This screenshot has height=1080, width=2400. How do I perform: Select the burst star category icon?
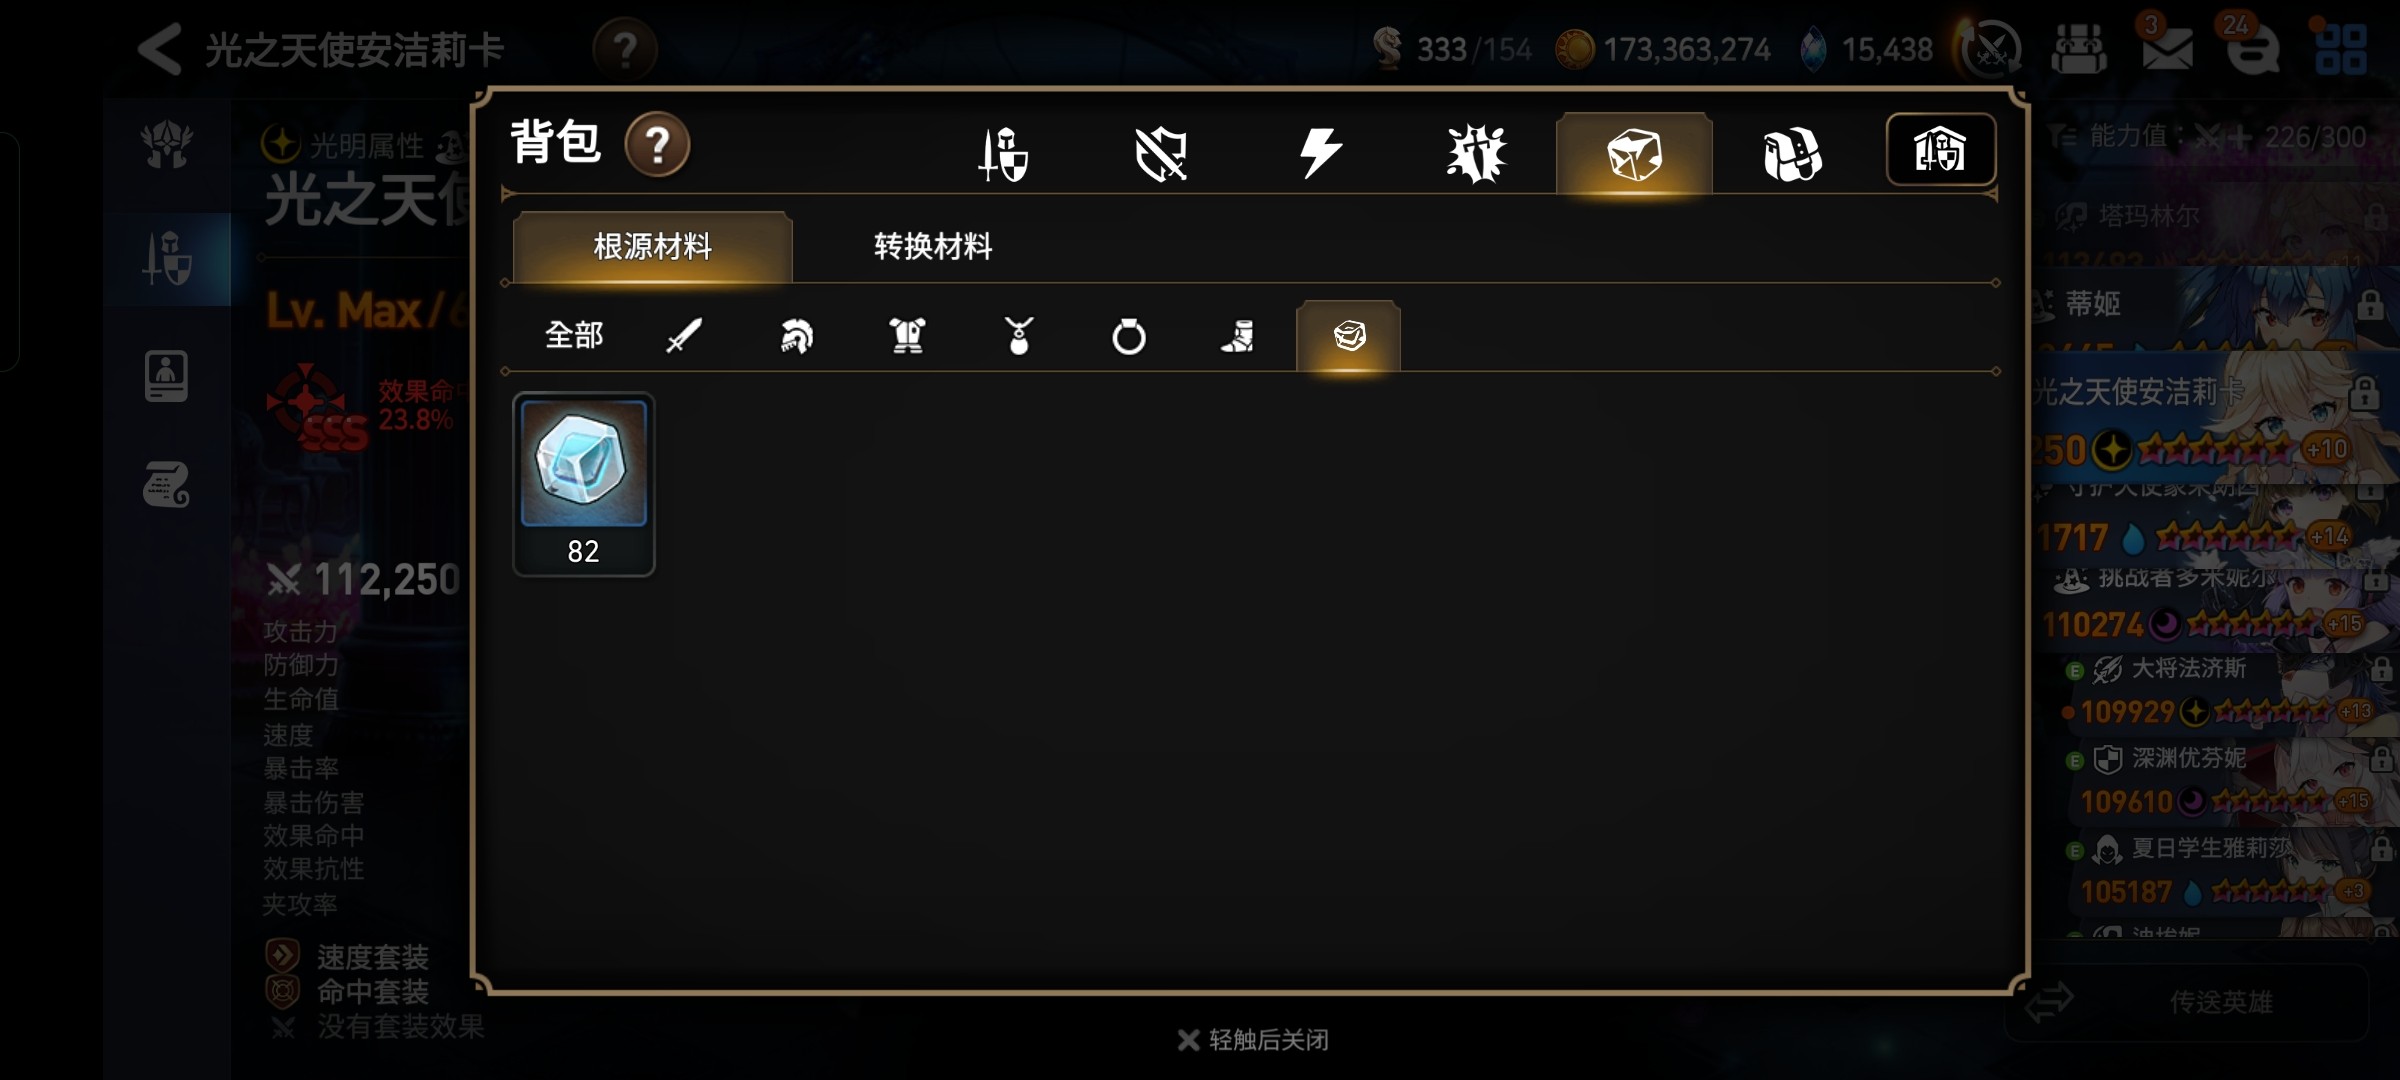(x=1476, y=154)
